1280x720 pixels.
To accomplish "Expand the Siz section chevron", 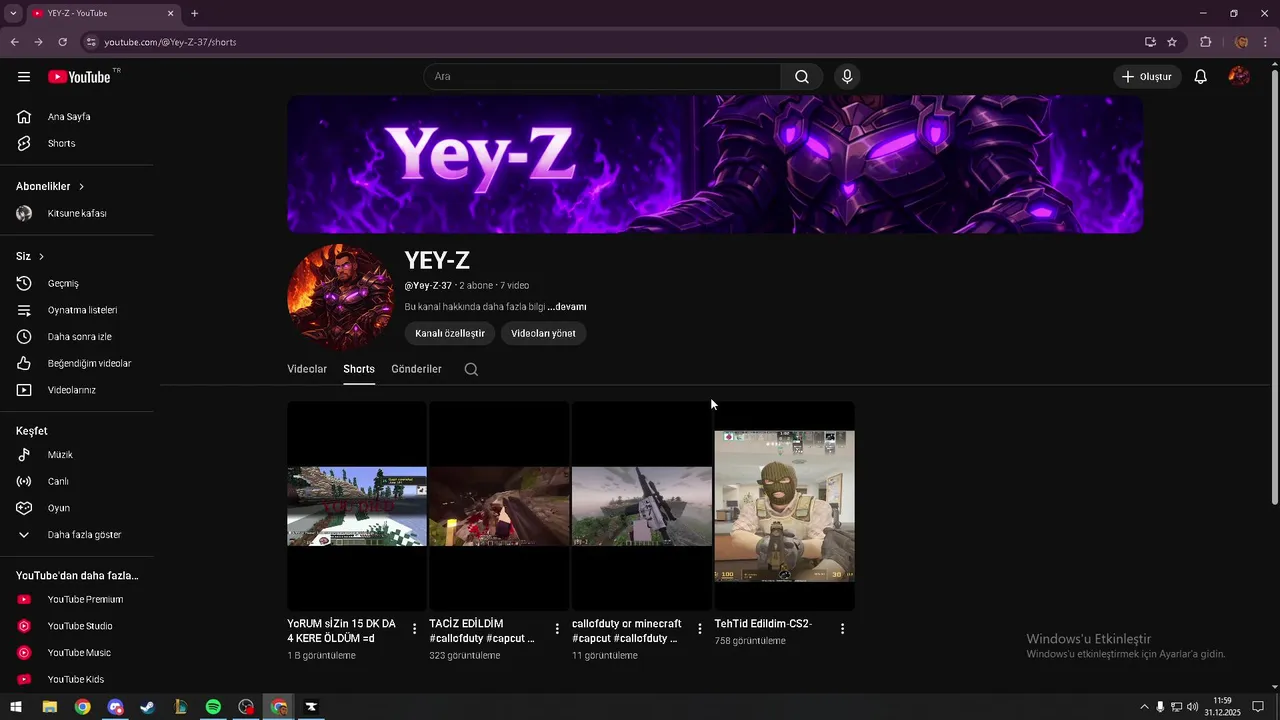I will [x=41, y=257].
